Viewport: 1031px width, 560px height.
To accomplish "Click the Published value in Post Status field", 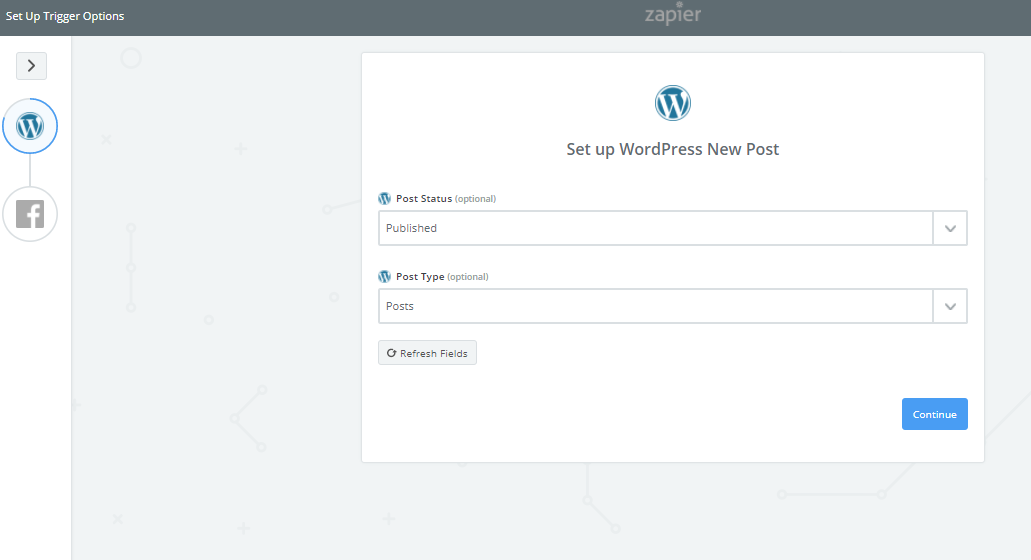I will 411,228.
